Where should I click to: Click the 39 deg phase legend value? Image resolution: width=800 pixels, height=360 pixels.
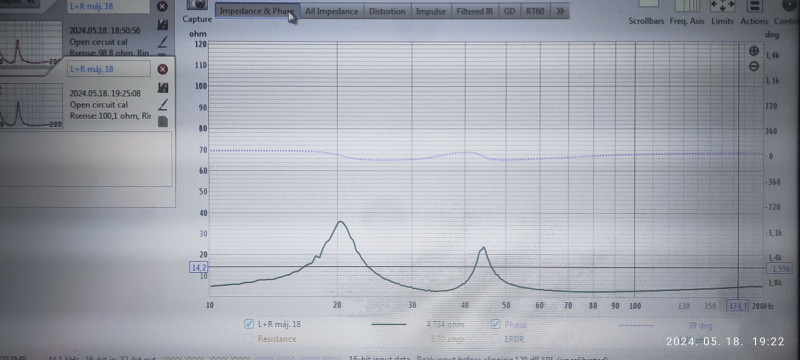tap(700, 325)
